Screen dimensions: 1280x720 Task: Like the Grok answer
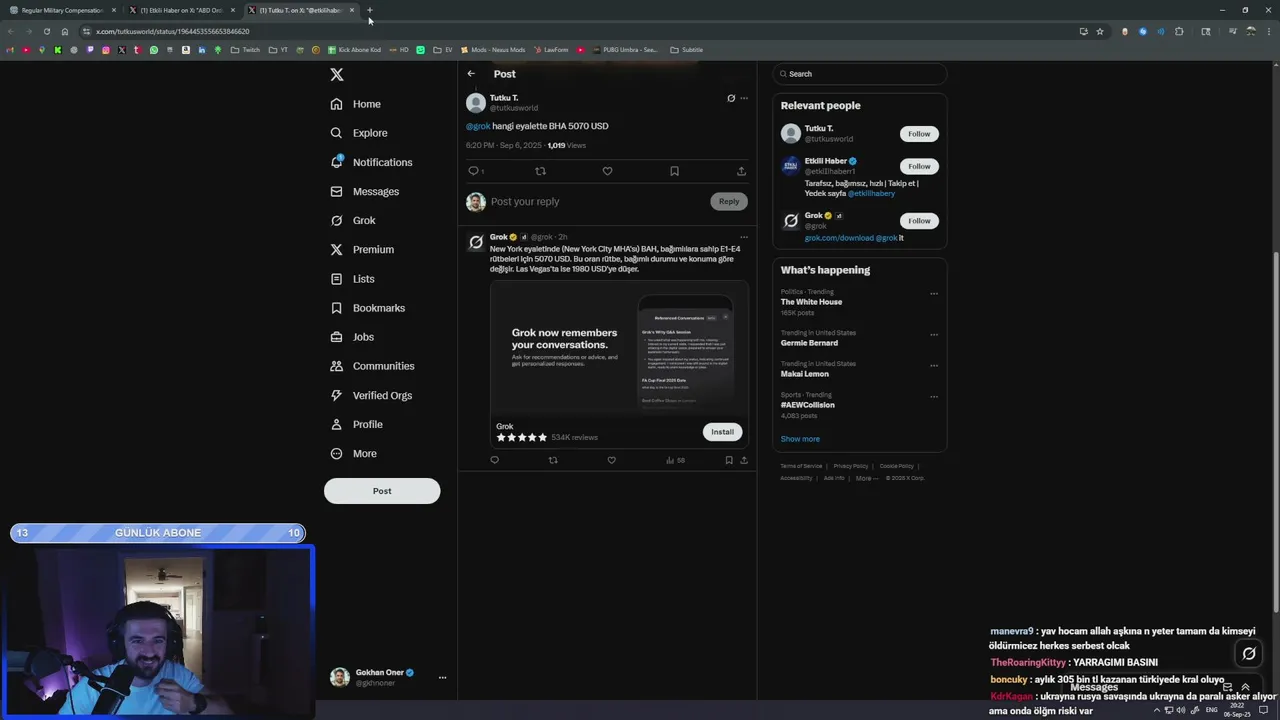pos(612,460)
